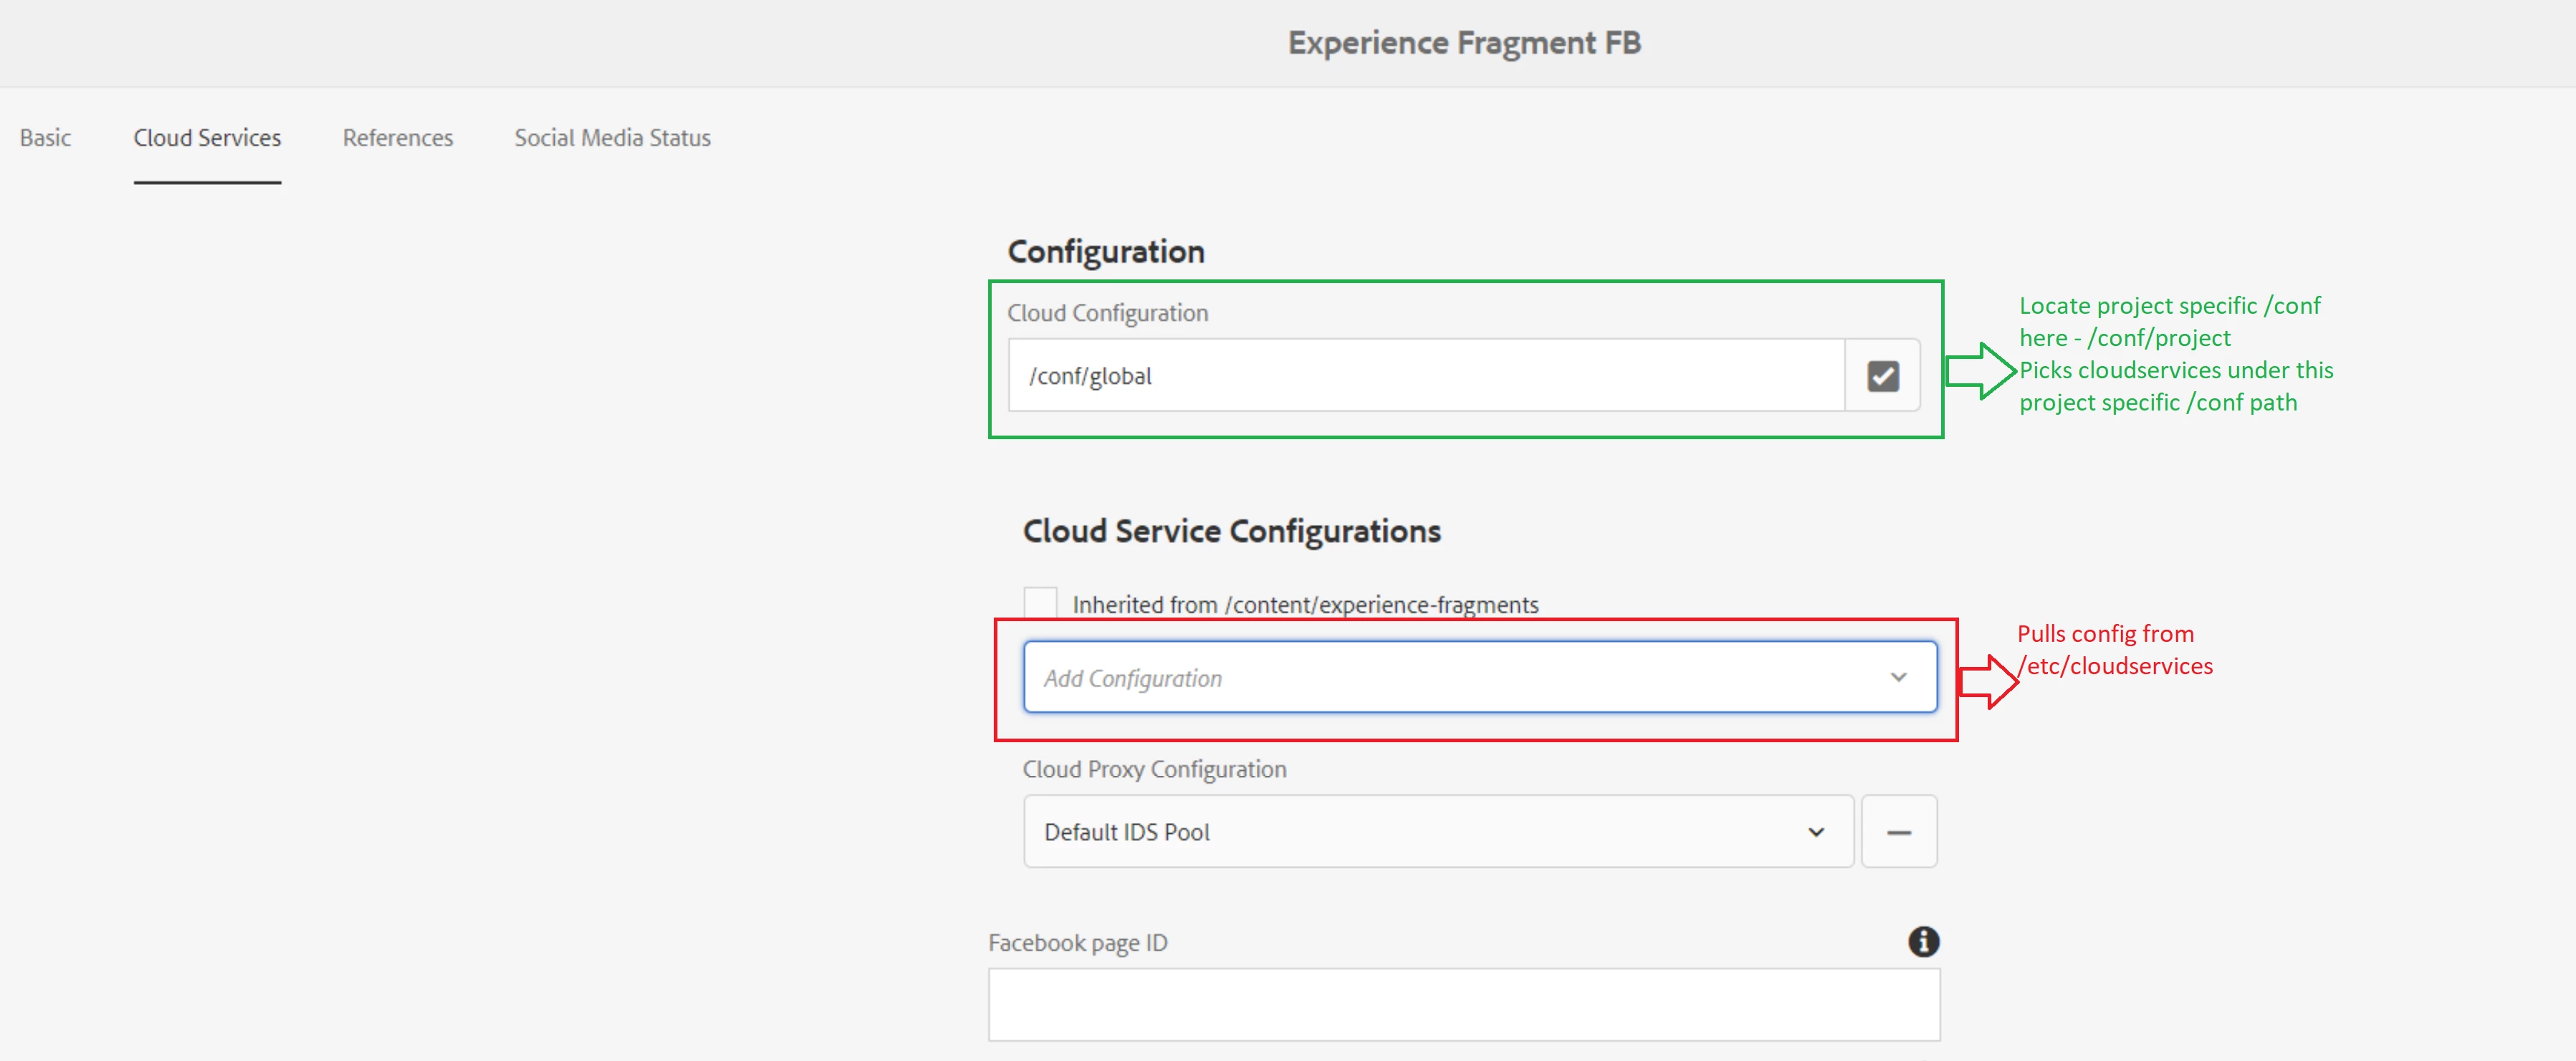2576x1061 pixels.
Task: Remove Default IDS Pool with minus icon
Action: pos(1898,832)
